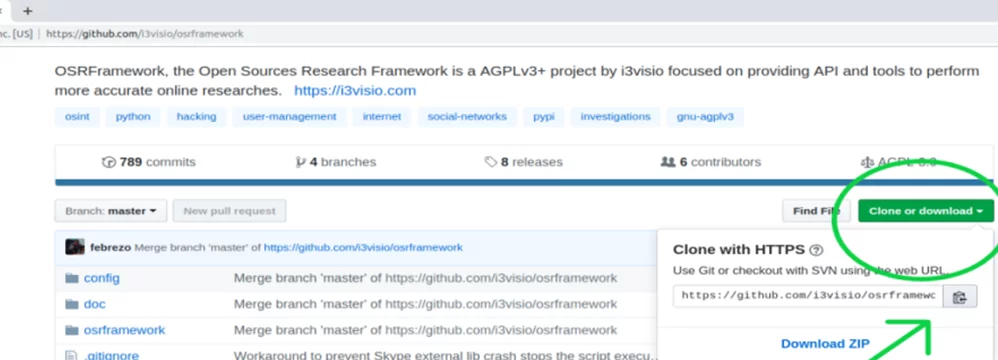The width and height of the screenshot is (998, 360).
Task: Open doc row's Merge branch commit message
Action: click(425, 304)
